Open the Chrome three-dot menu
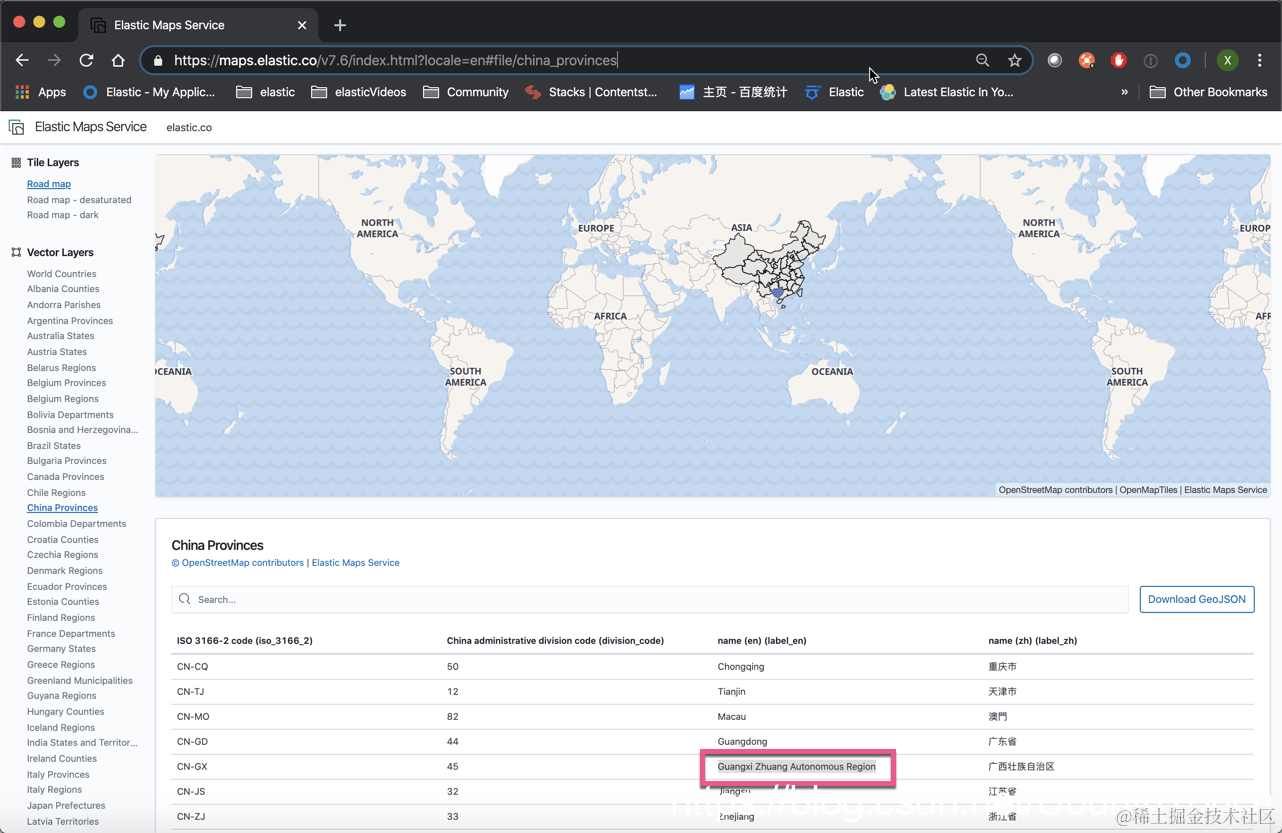 click(1260, 60)
